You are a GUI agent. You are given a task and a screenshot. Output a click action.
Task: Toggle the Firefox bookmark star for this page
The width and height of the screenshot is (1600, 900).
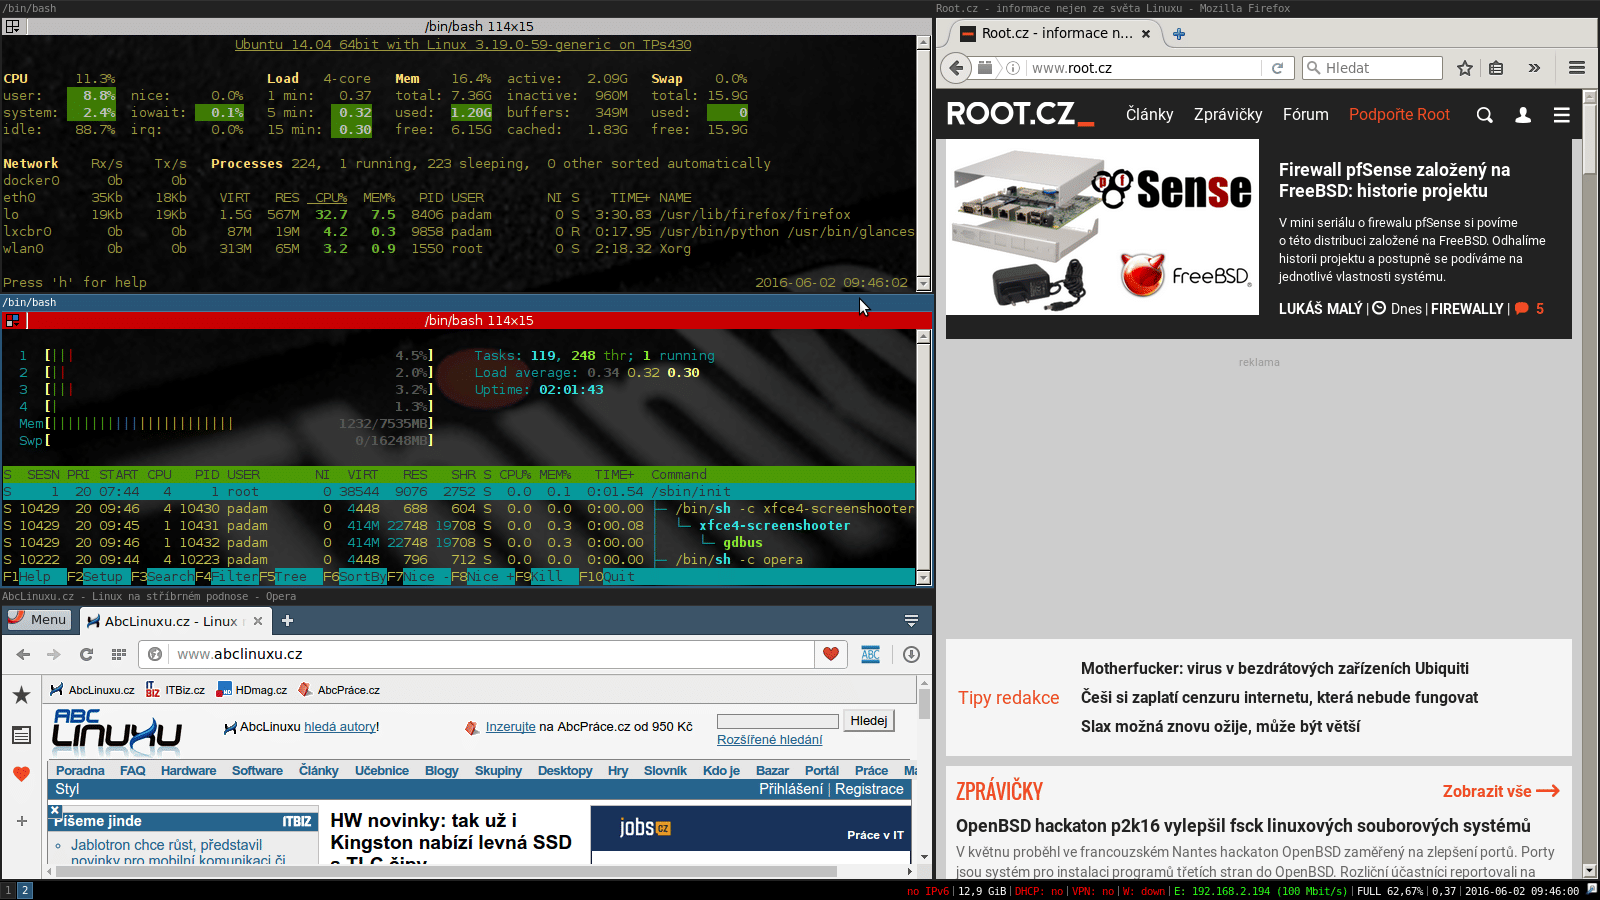pos(1465,68)
